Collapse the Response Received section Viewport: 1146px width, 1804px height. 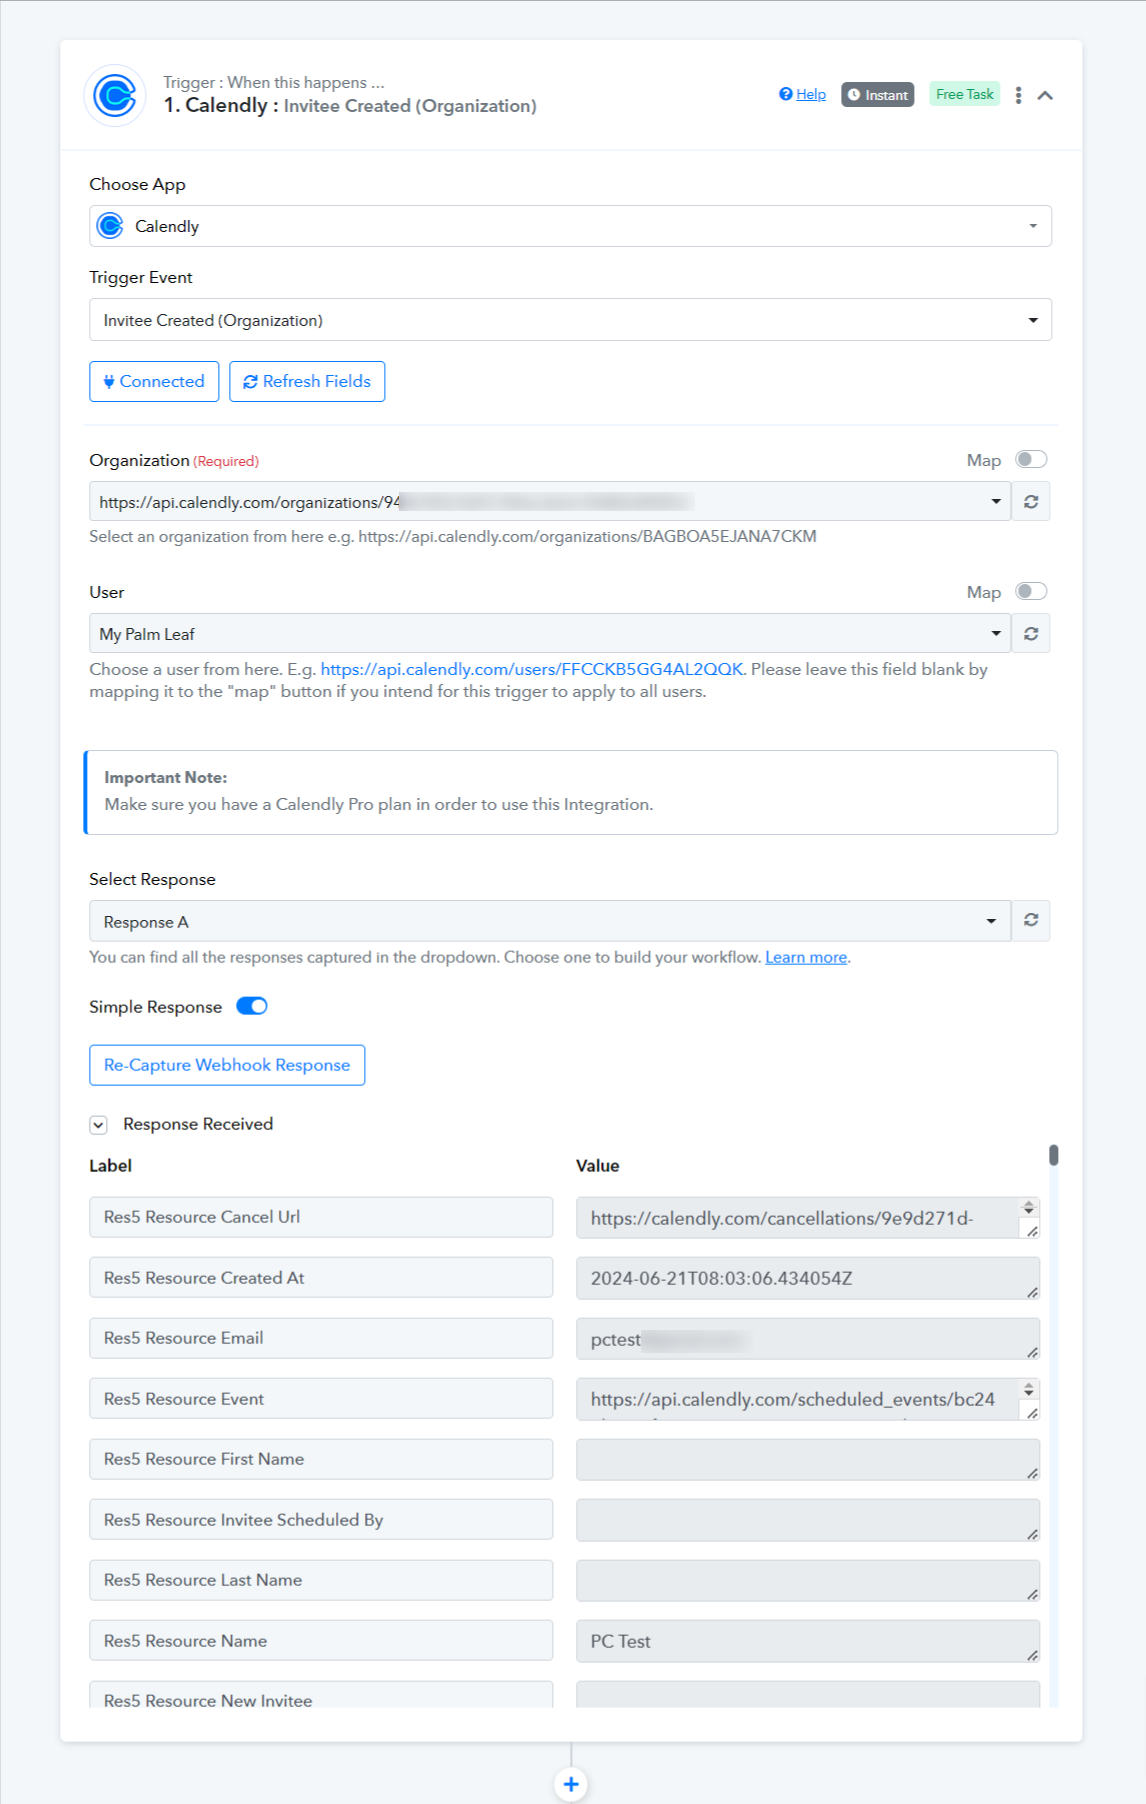[x=98, y=1125]
